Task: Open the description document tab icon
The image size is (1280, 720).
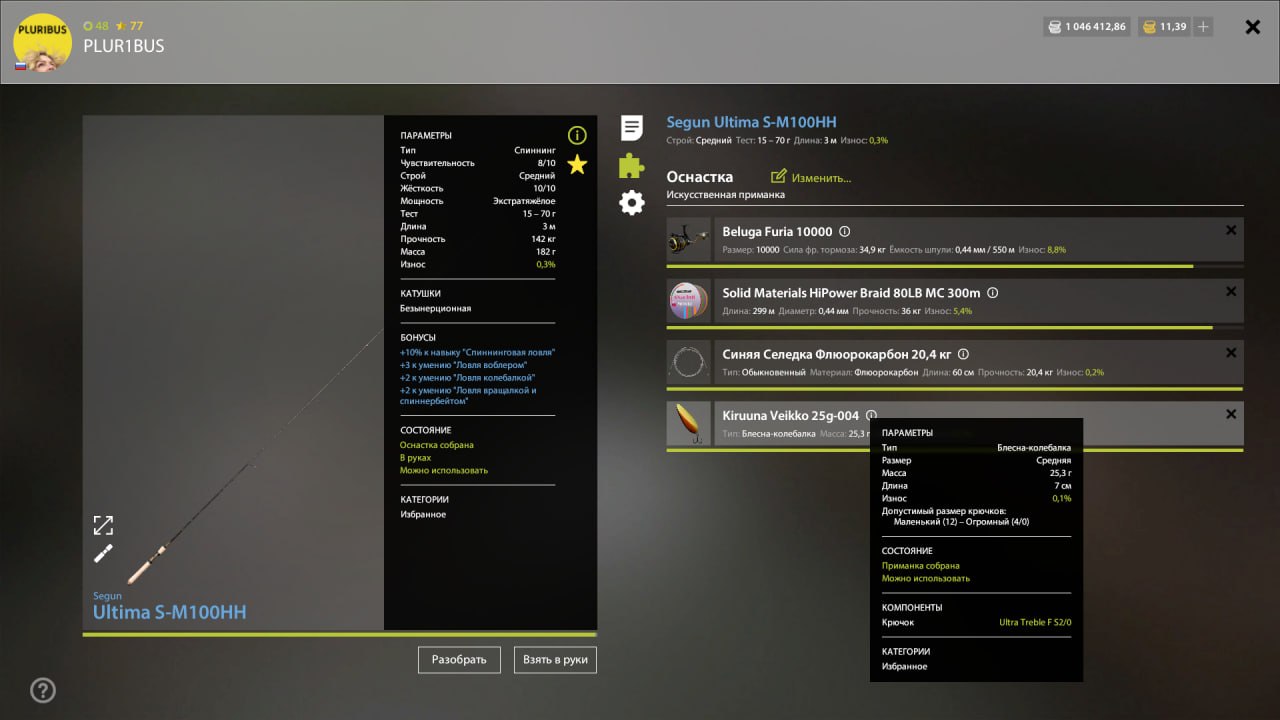Action: click(x=632, y=128)
